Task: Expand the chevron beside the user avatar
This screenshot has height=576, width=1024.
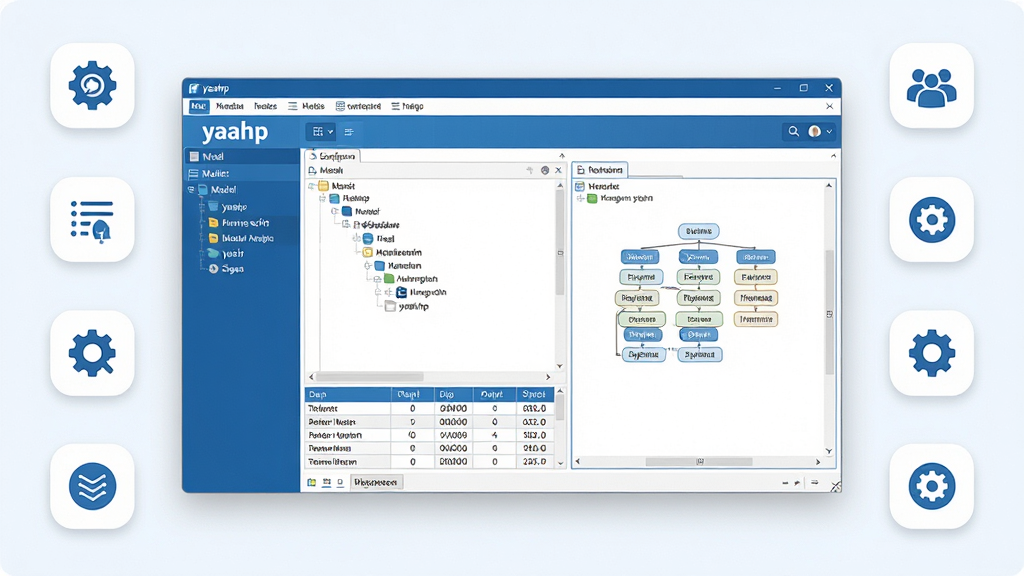Action: (x=829, y=132)
